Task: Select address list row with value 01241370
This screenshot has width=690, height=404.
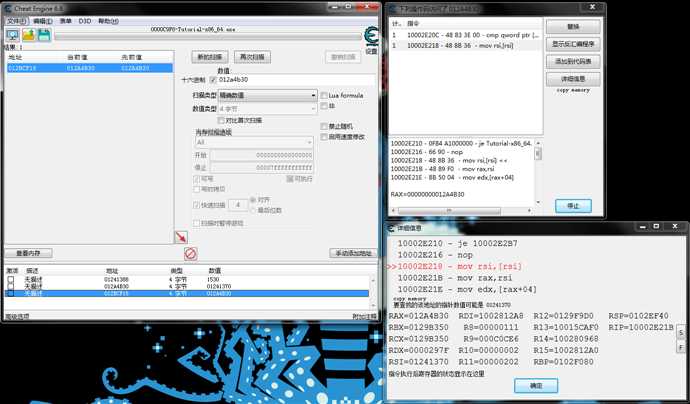Action: click(x=187, y=286)
